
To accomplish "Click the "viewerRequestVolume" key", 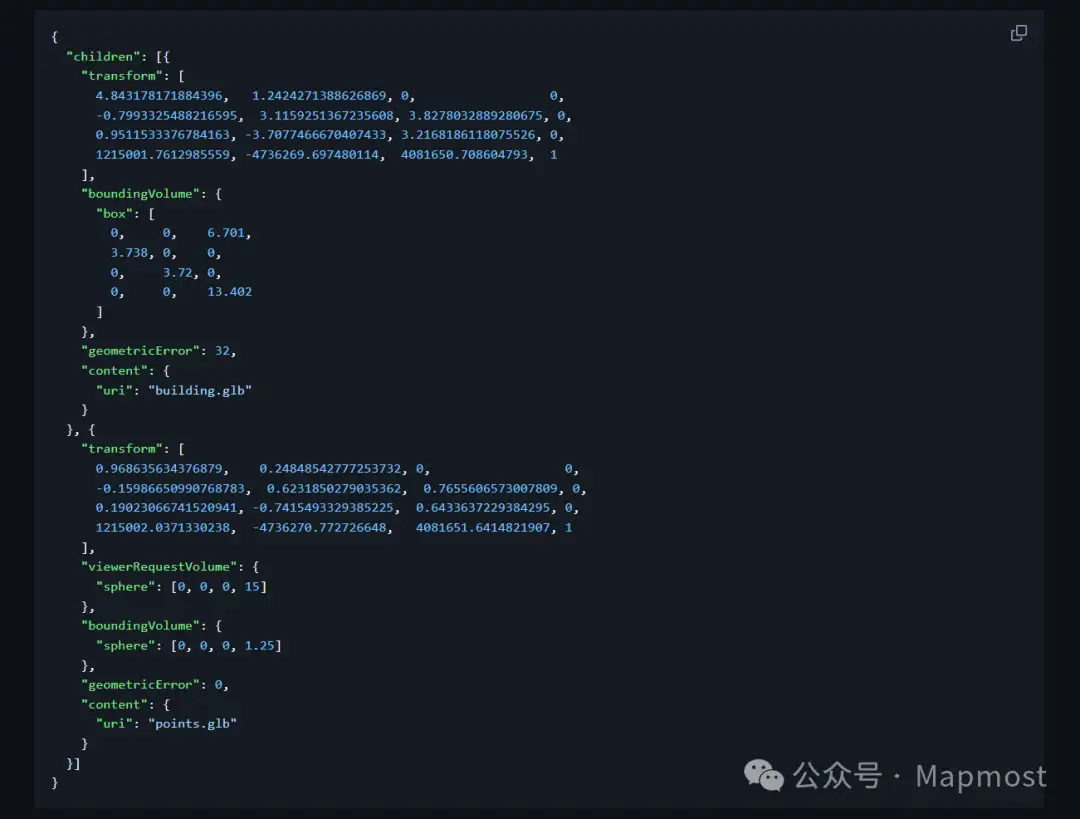I will tap(158, 568).
